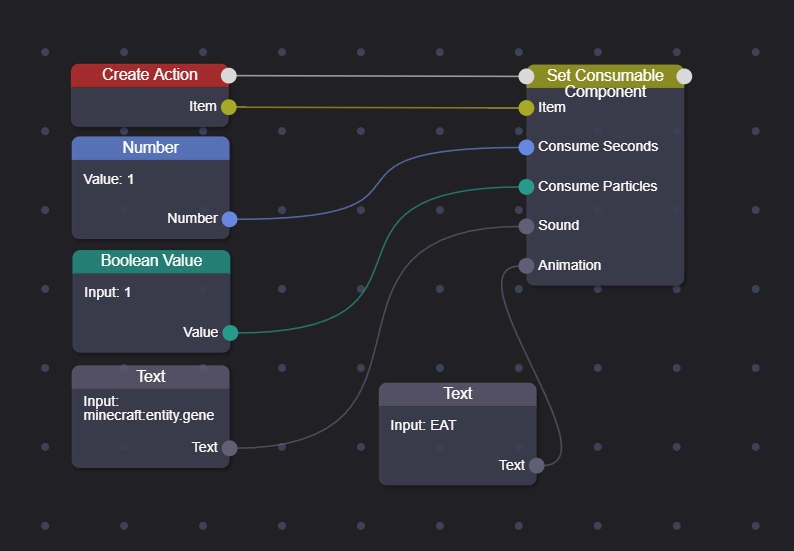Click the Item input port on Set Consumable
Image resolution: width=794 pixels, height=551 pixels.
[527, 108]
